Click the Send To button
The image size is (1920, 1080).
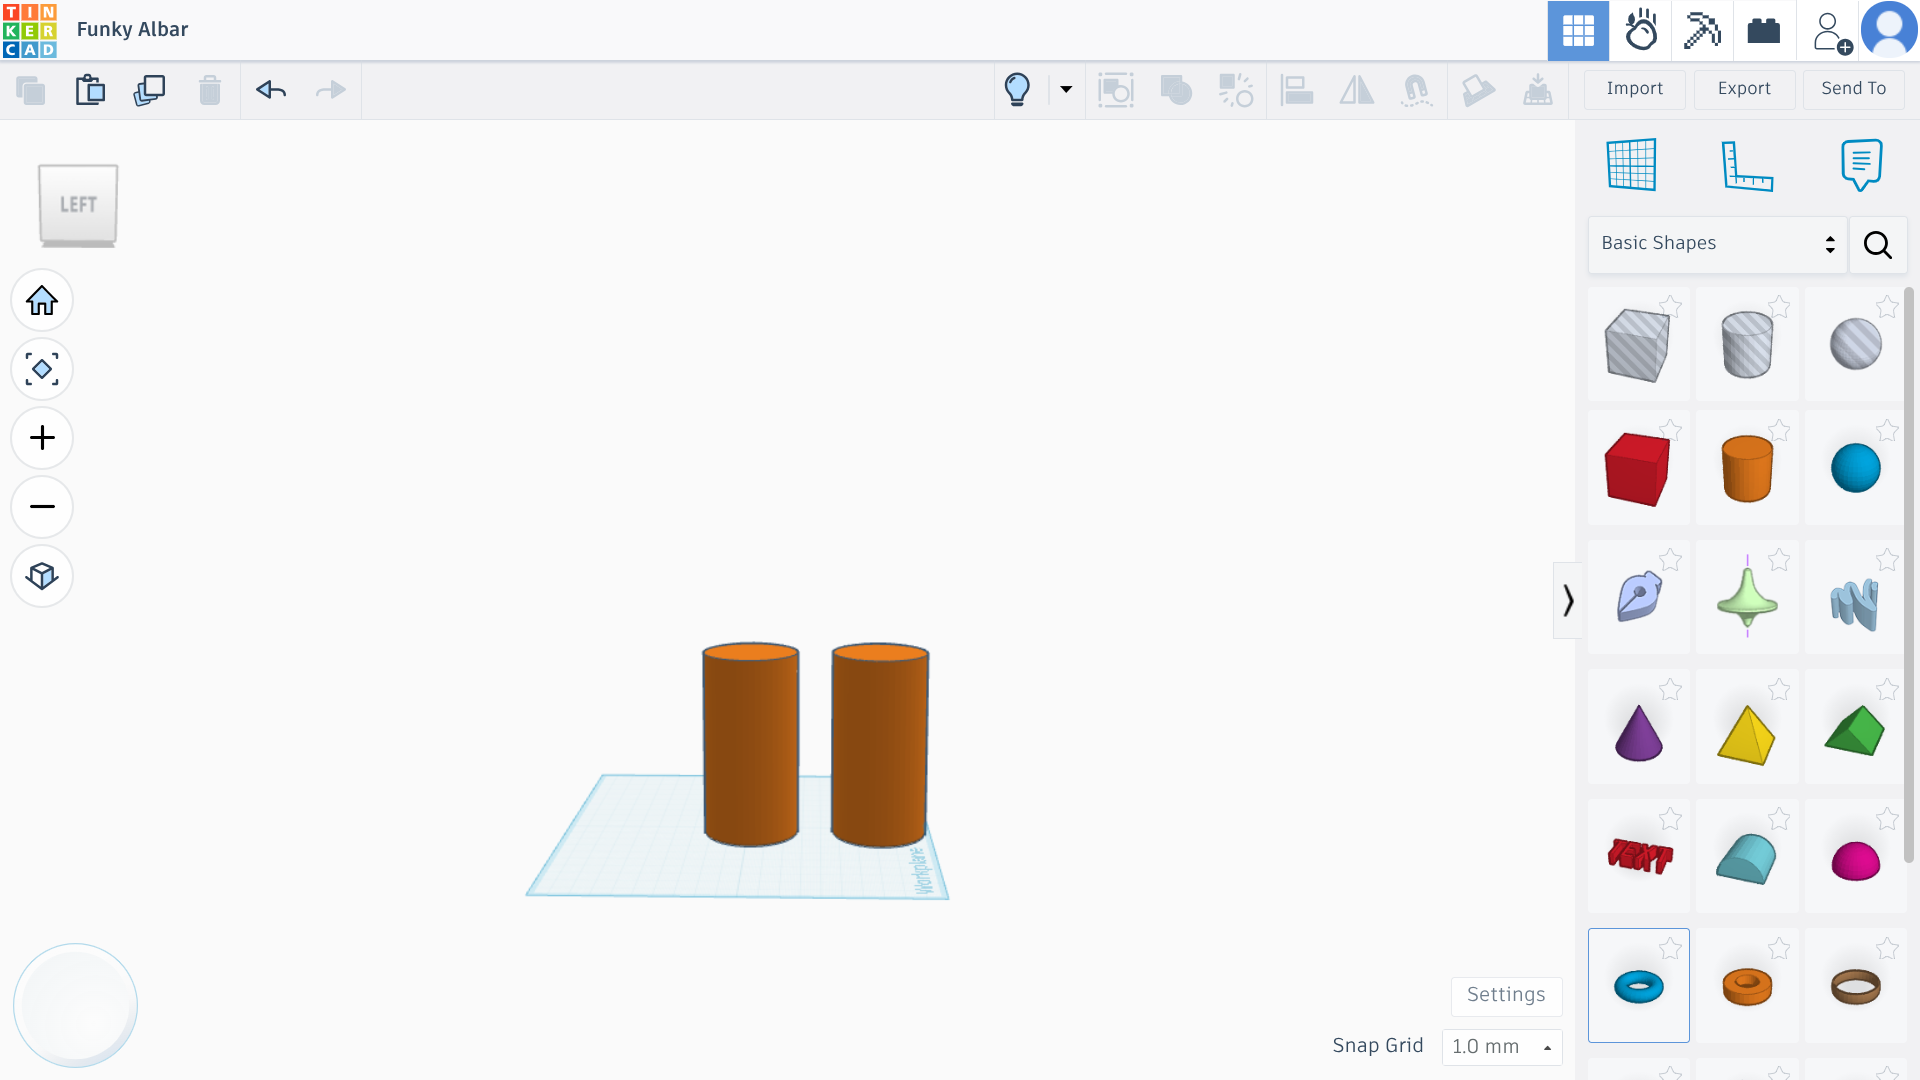1854,89
